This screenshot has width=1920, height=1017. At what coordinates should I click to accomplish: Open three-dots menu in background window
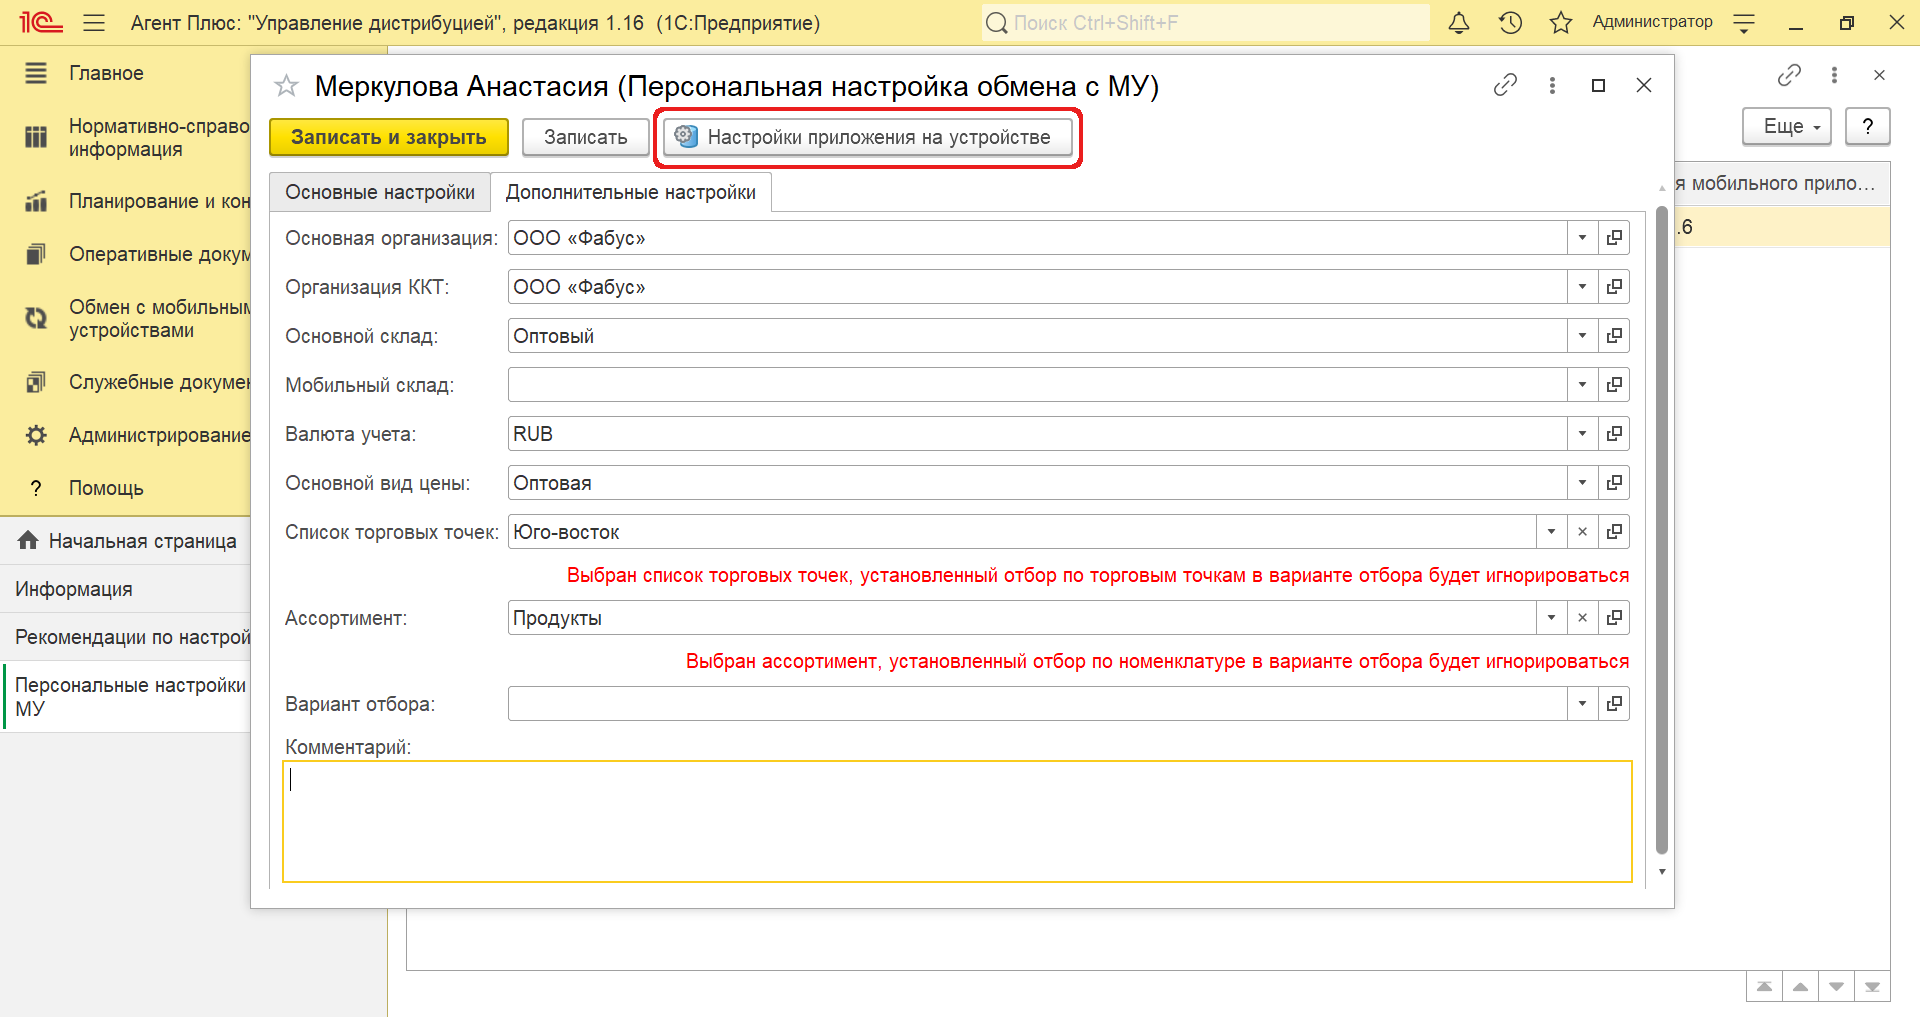(1834, 75)
